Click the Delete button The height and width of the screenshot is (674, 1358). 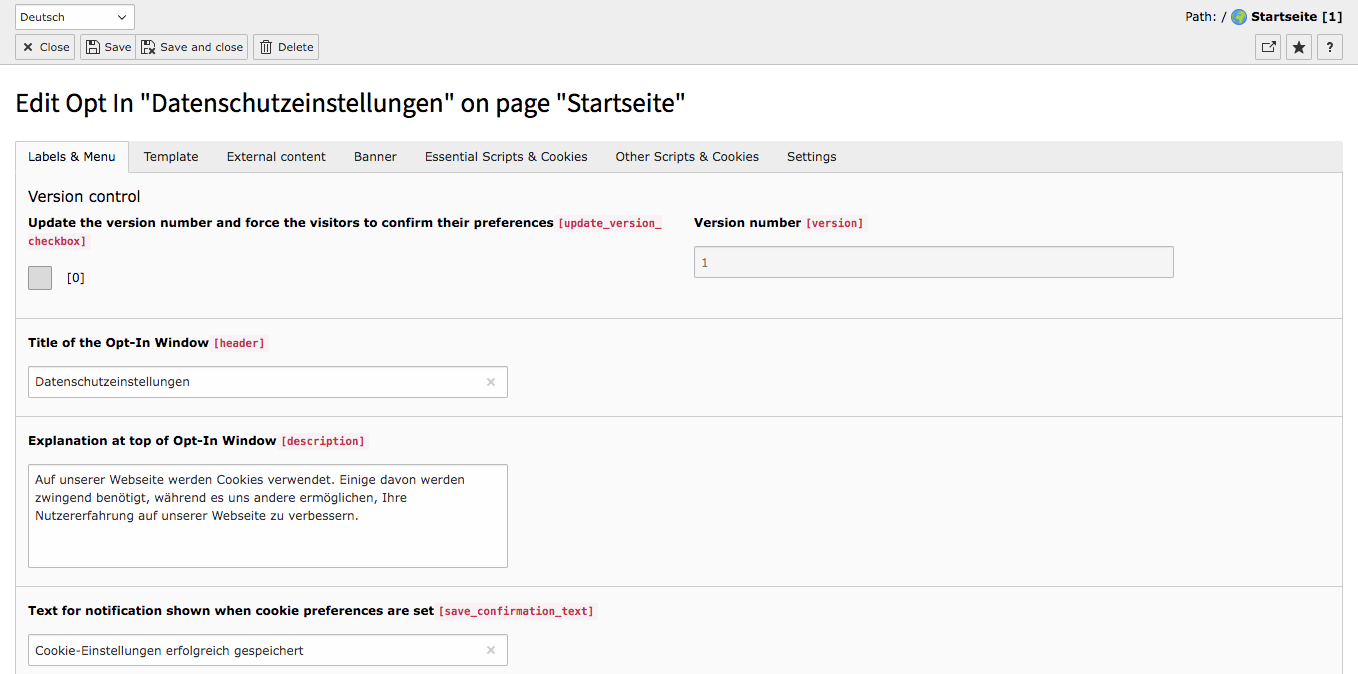pyautogui.click(x=286, y=47)
